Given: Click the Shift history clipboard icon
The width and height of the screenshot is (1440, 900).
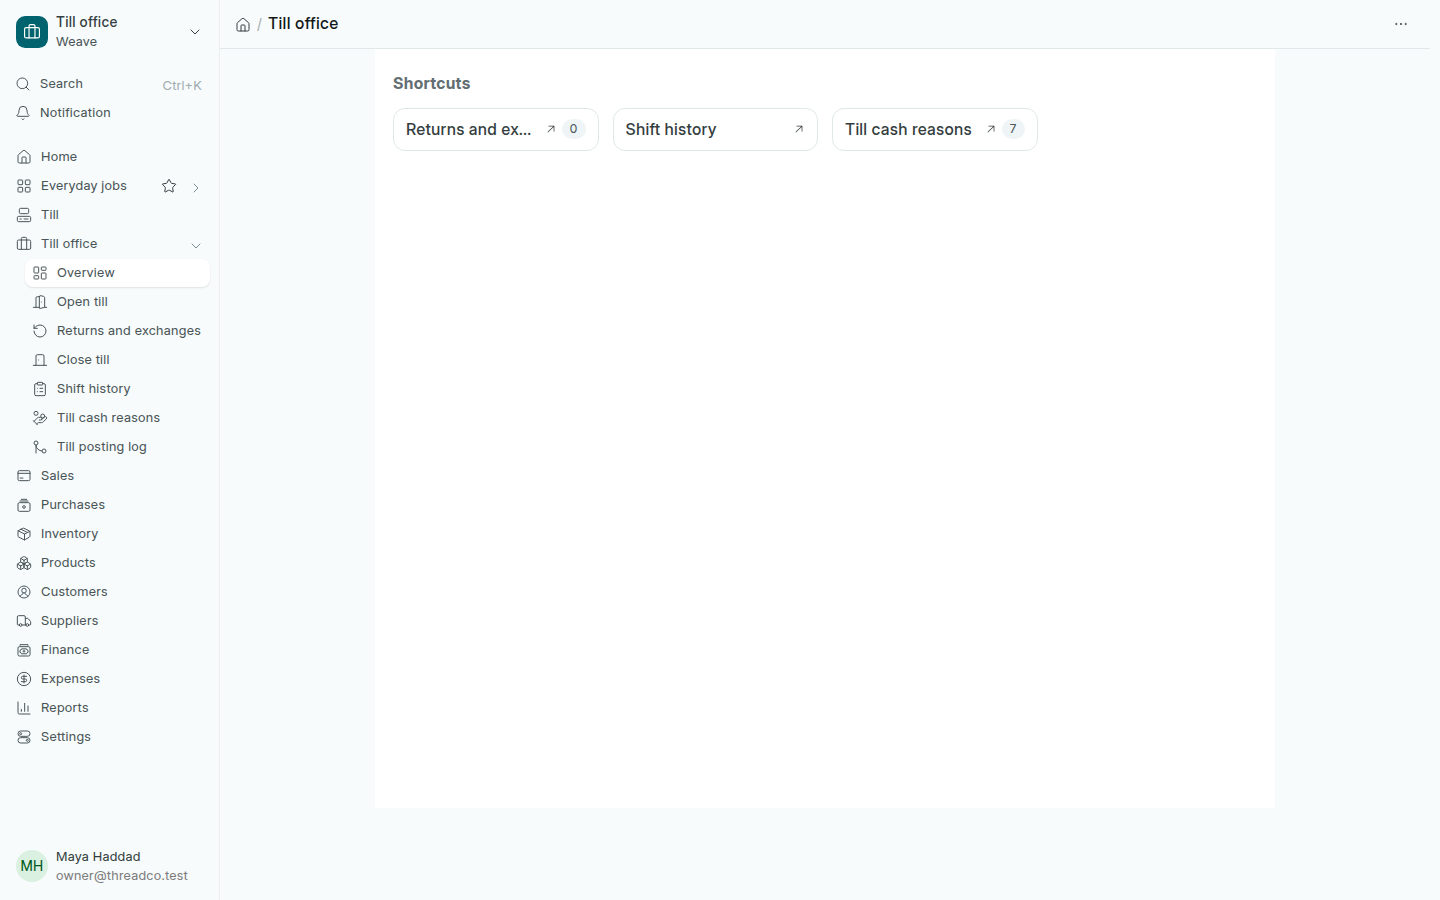Looking at the screenshot, I should pyautogui.click(x=40, y=389).
